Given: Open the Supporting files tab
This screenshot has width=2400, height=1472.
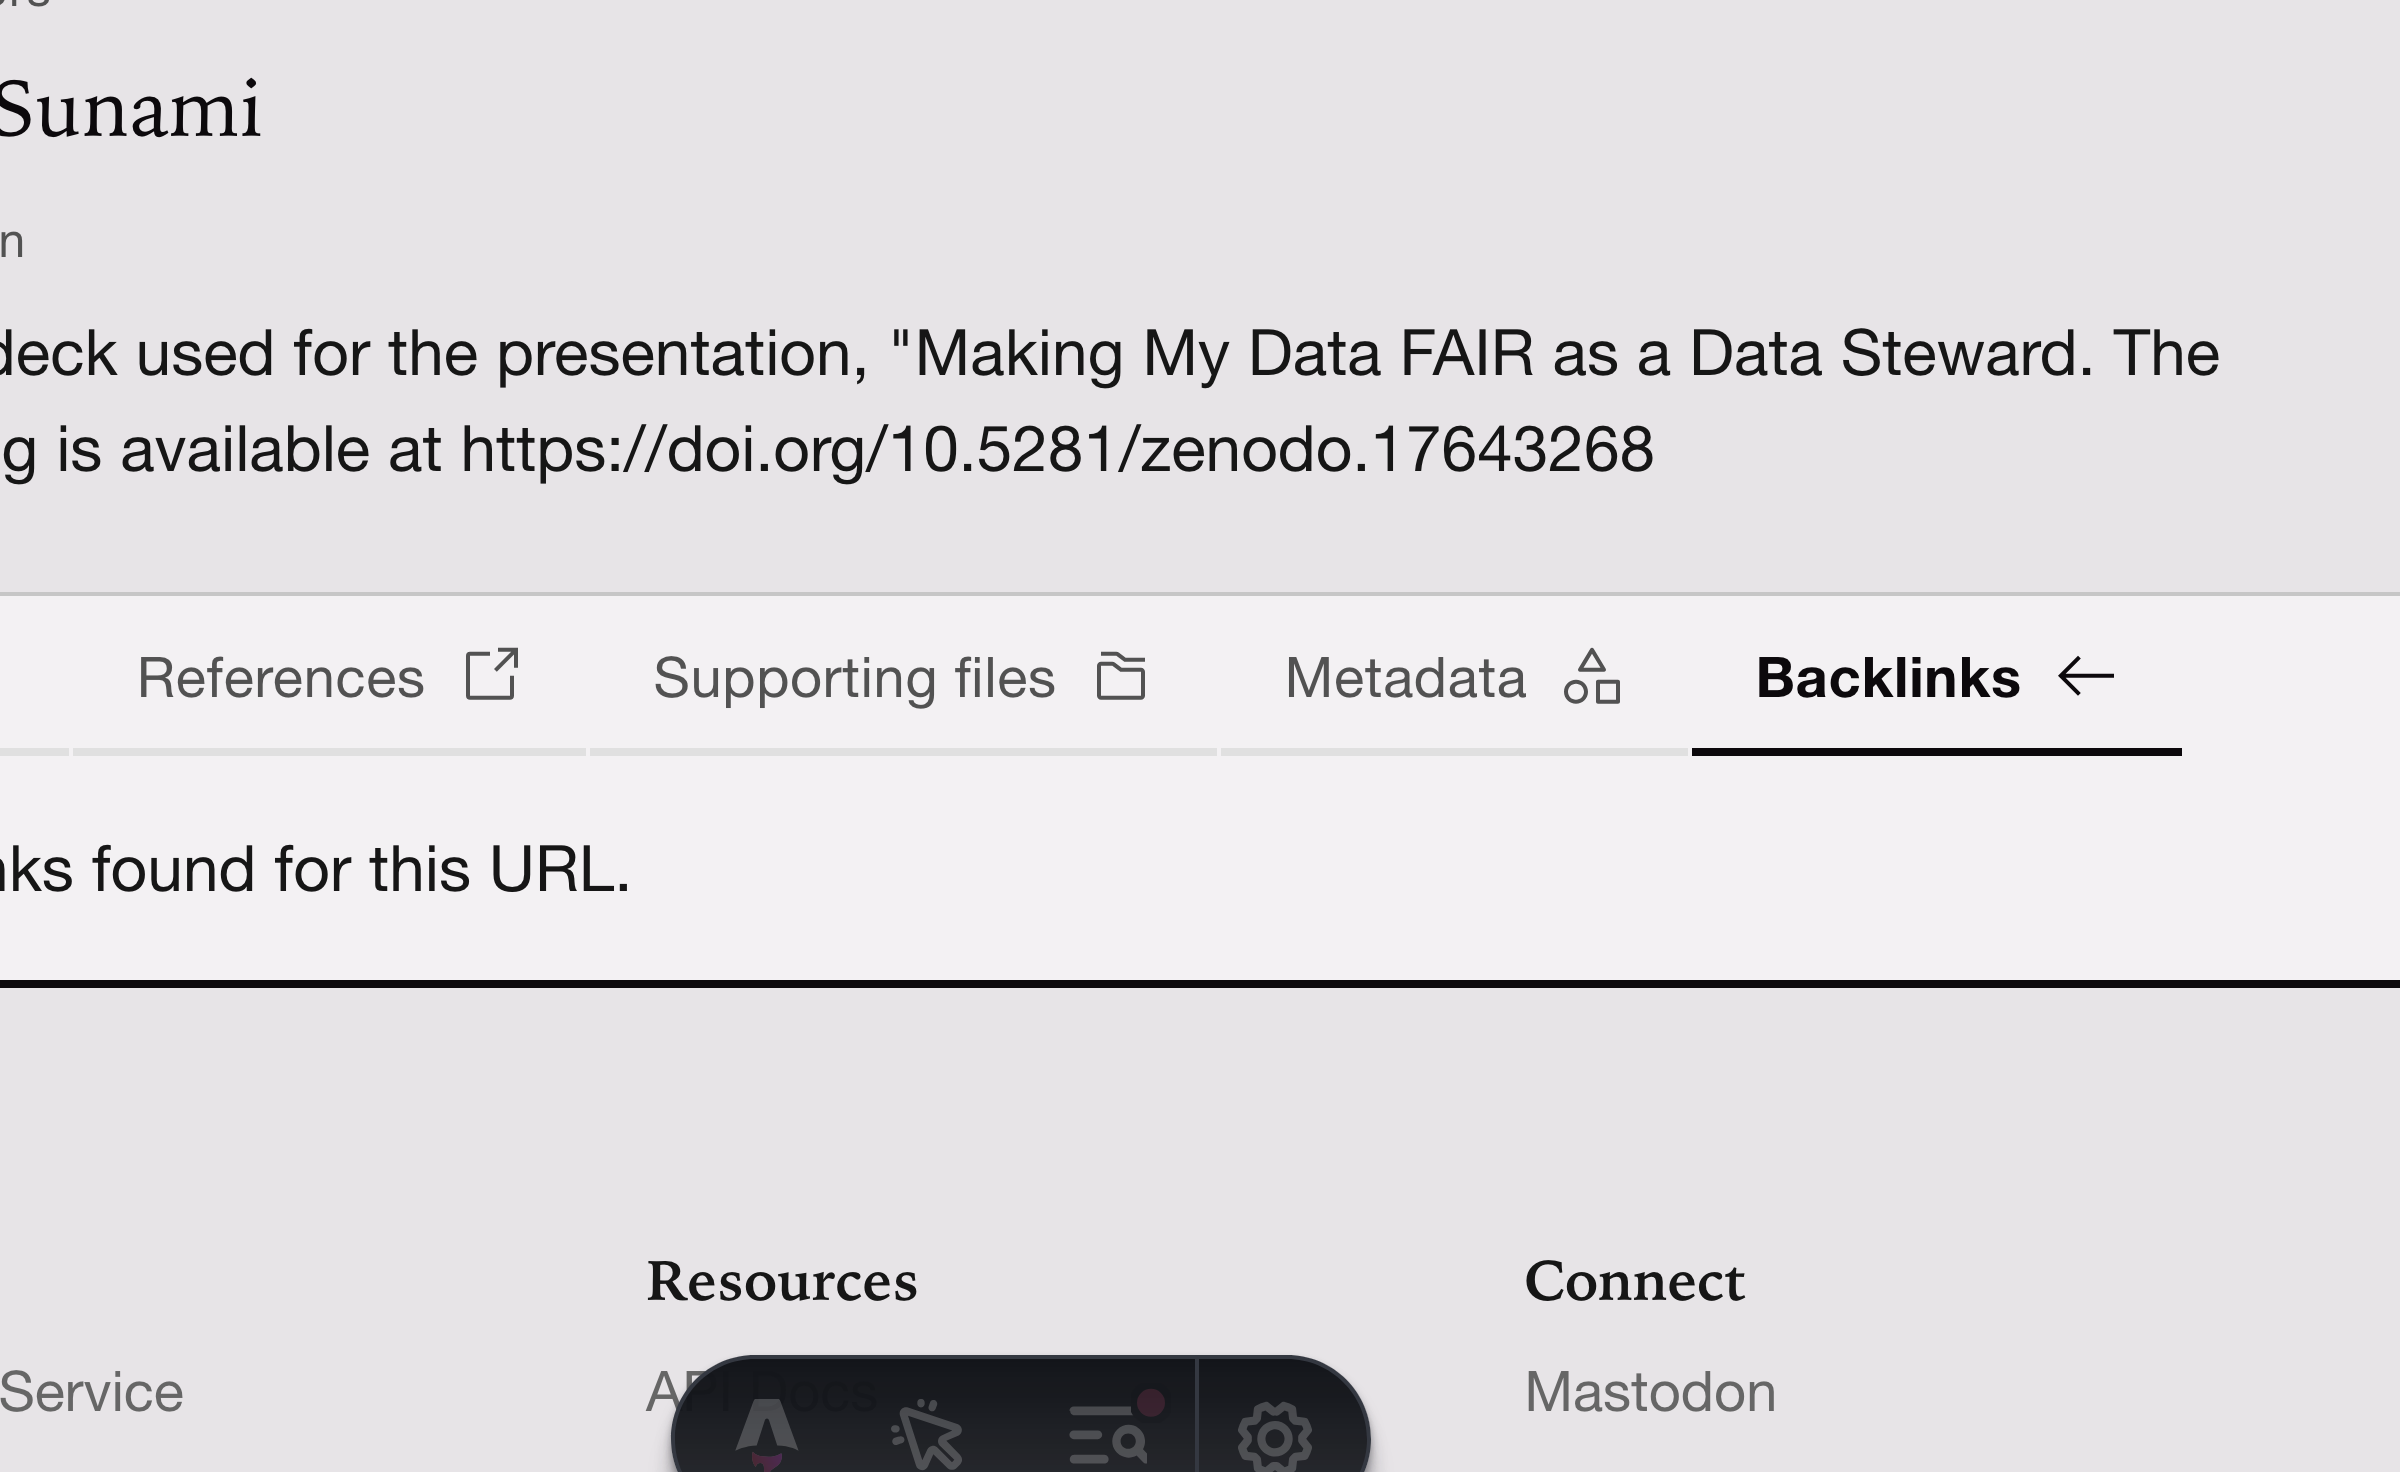Looking at the screenshot, I should pyautogui.click(x=854, y=678).
